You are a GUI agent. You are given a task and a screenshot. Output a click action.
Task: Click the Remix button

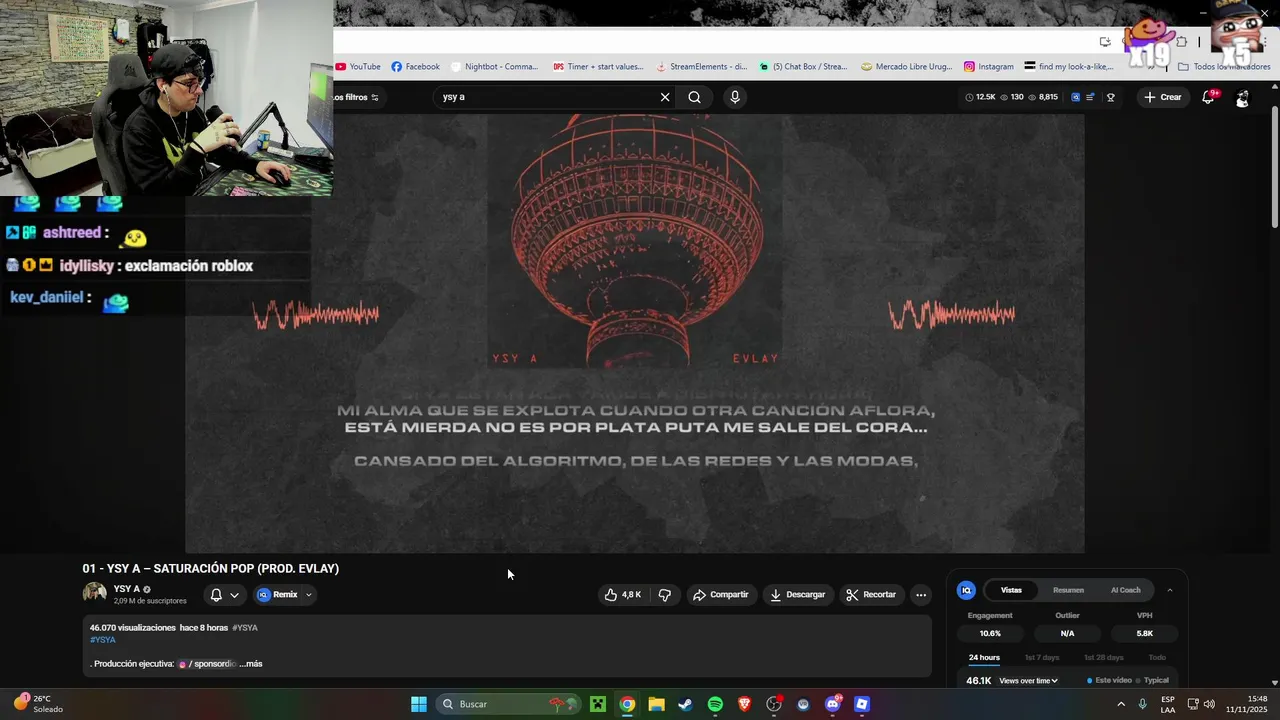278,595
